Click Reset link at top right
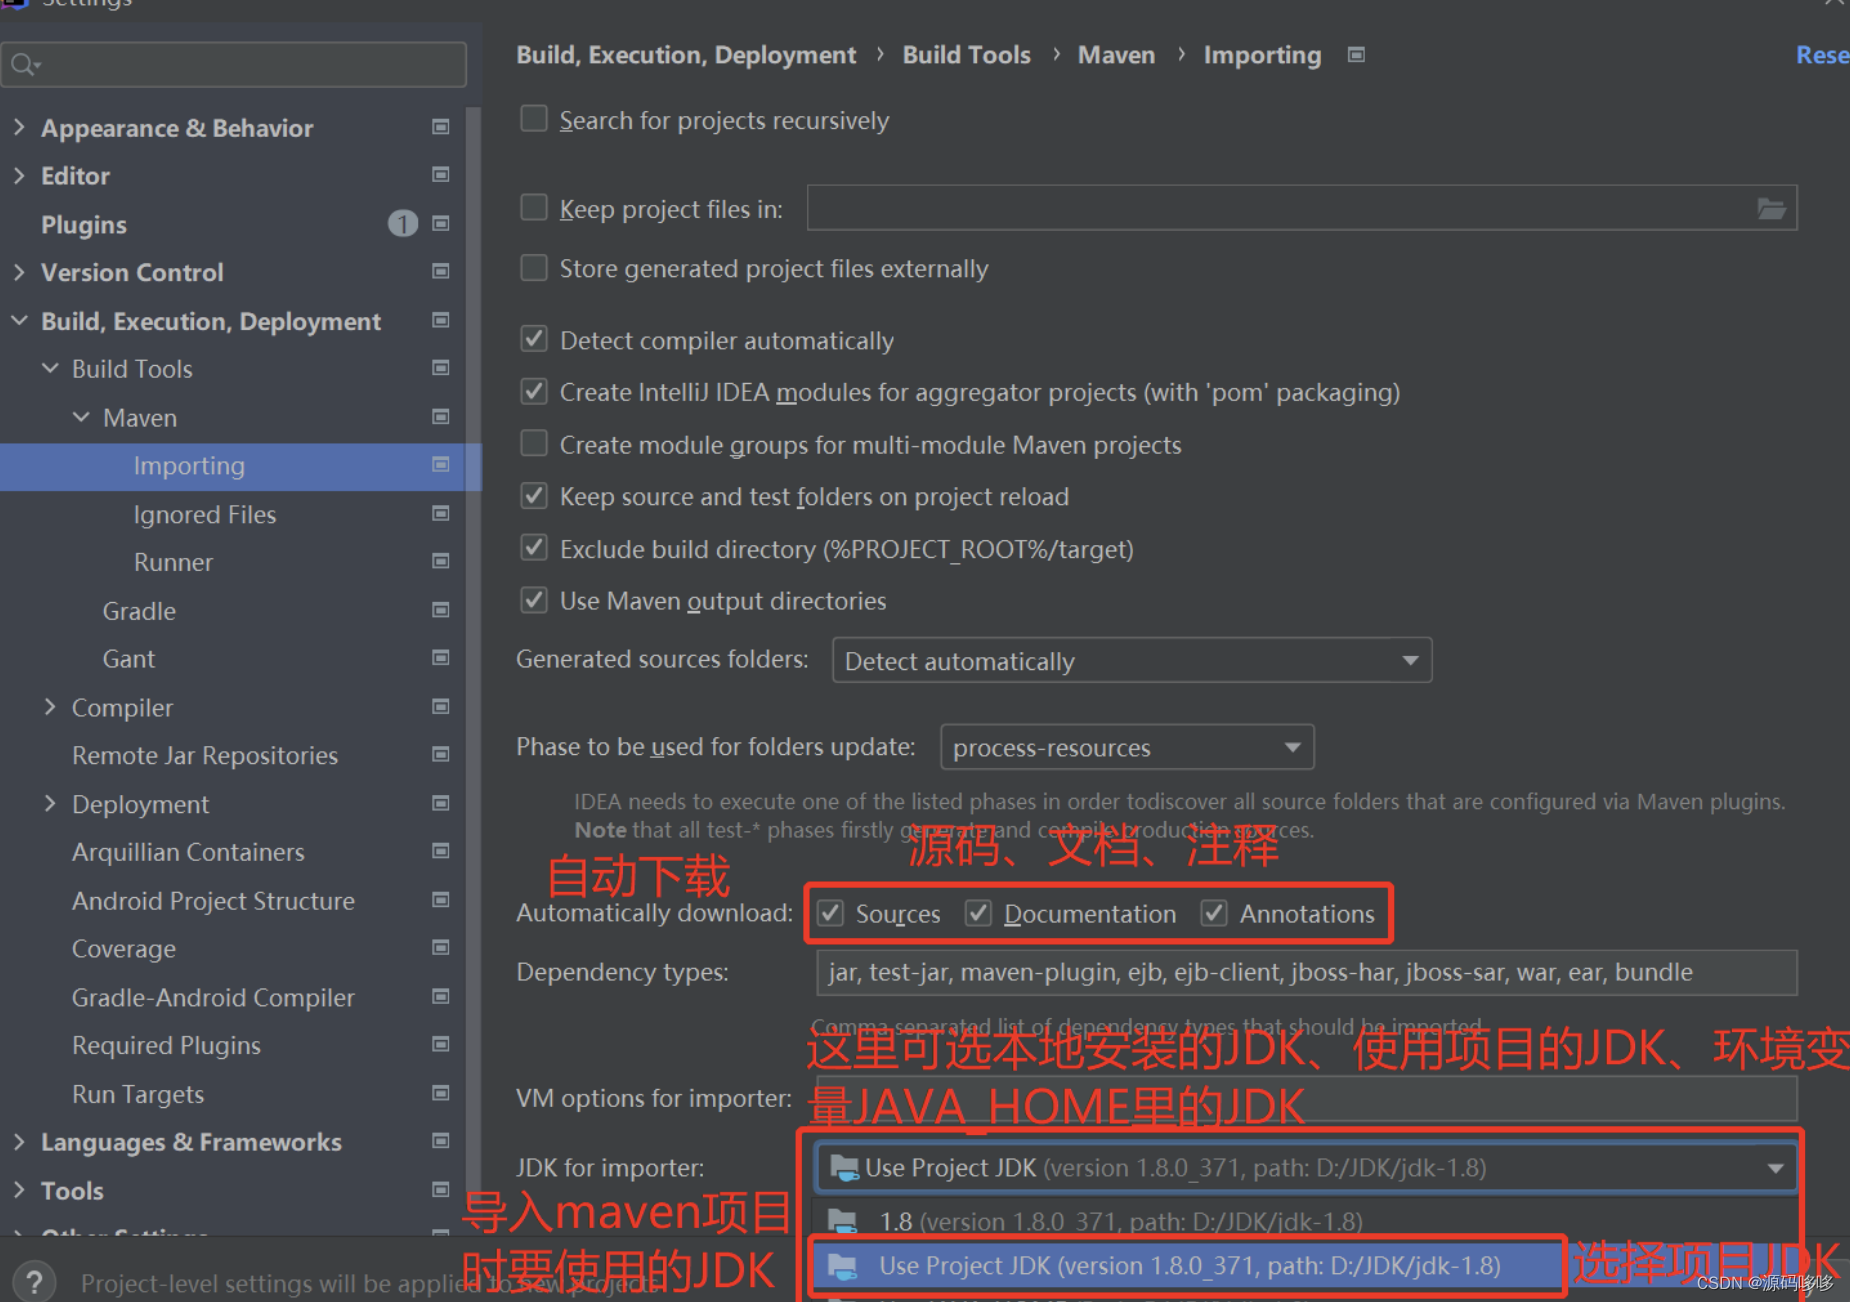 point(1822,55)
